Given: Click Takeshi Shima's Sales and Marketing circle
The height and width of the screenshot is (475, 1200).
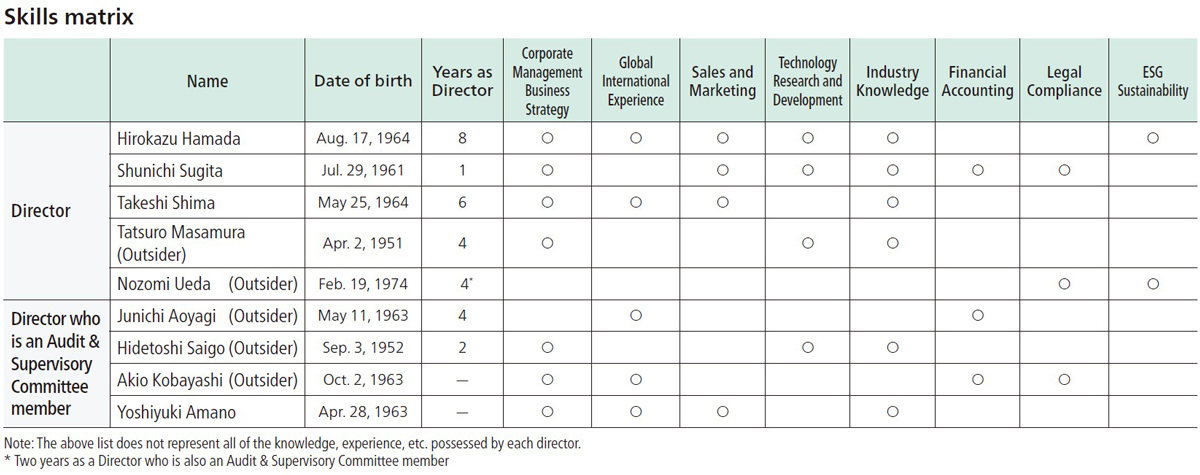Looking at the screenshot, I should (x=722, y=203).
